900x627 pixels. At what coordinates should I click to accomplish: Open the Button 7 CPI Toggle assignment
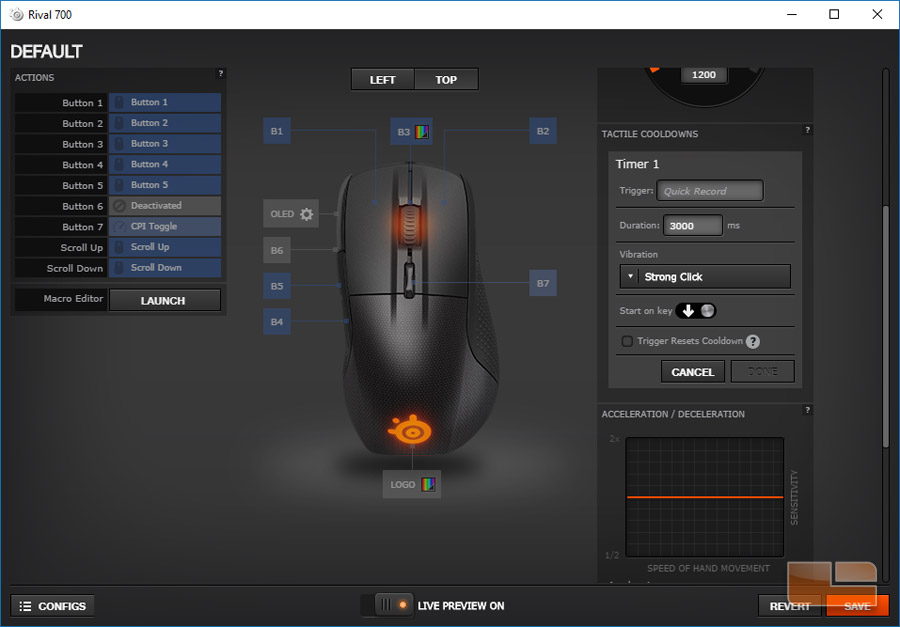(x=165, y=226)
